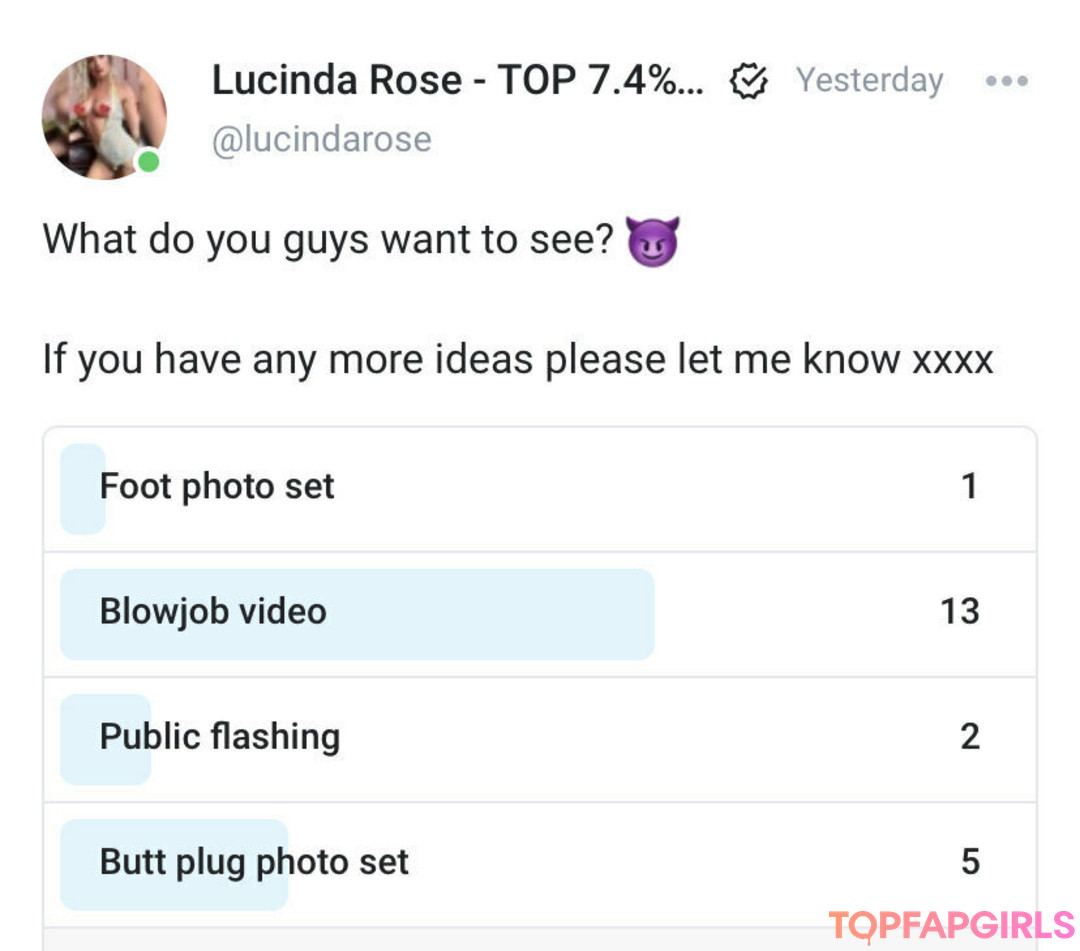Click the verified checkmark badge

[748, 81]
